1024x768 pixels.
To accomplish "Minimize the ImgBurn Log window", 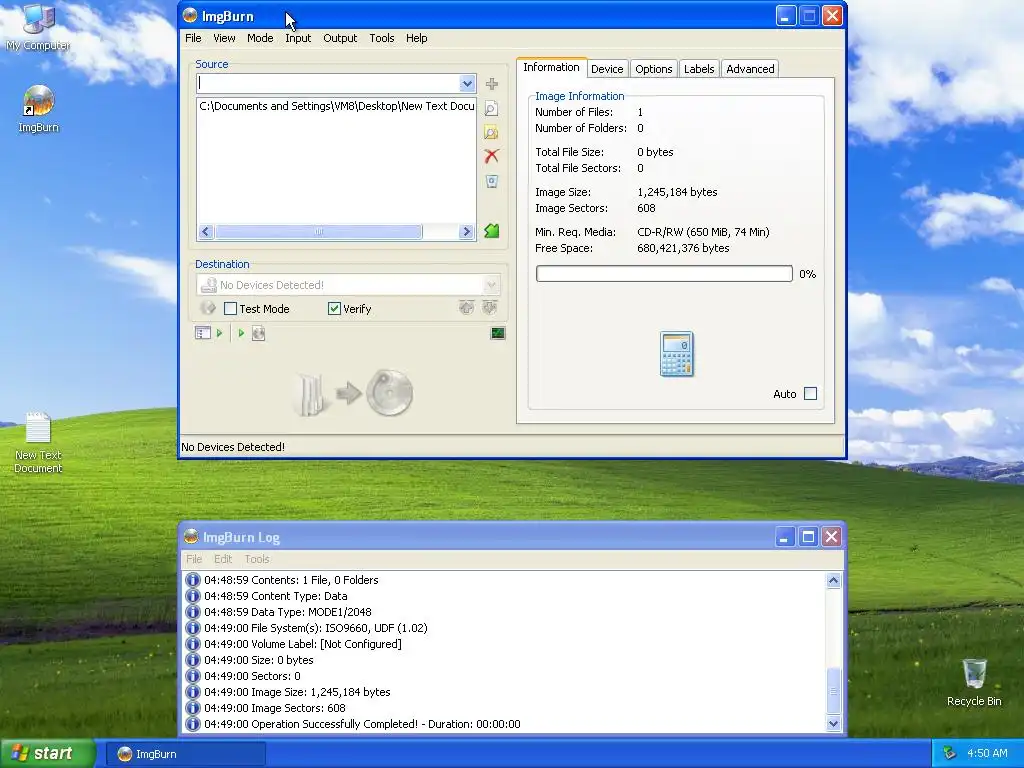I will point(784,537).
